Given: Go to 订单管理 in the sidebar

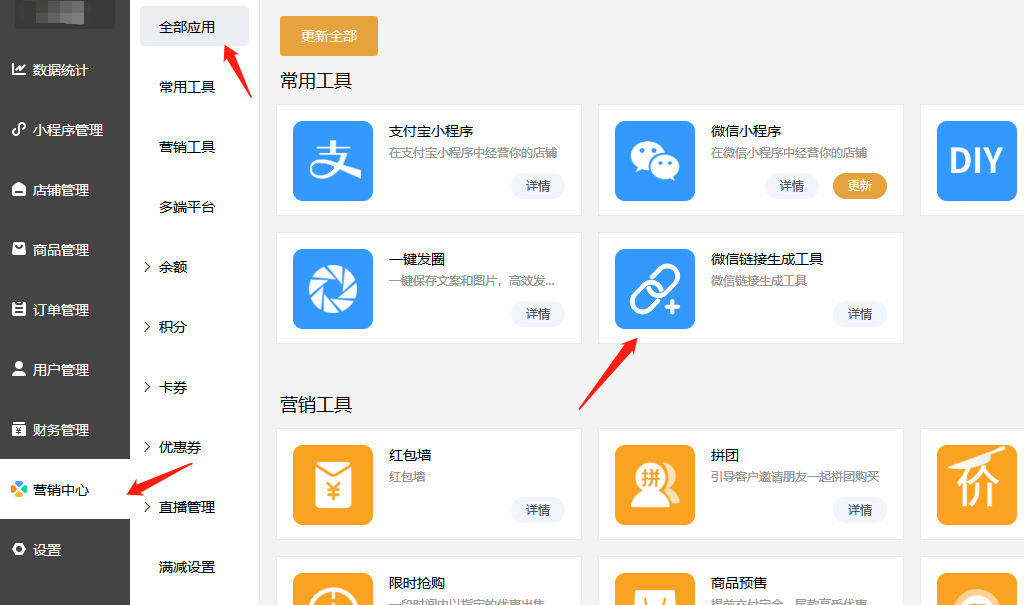Looking at the screenshot, I should pos(61,310).
